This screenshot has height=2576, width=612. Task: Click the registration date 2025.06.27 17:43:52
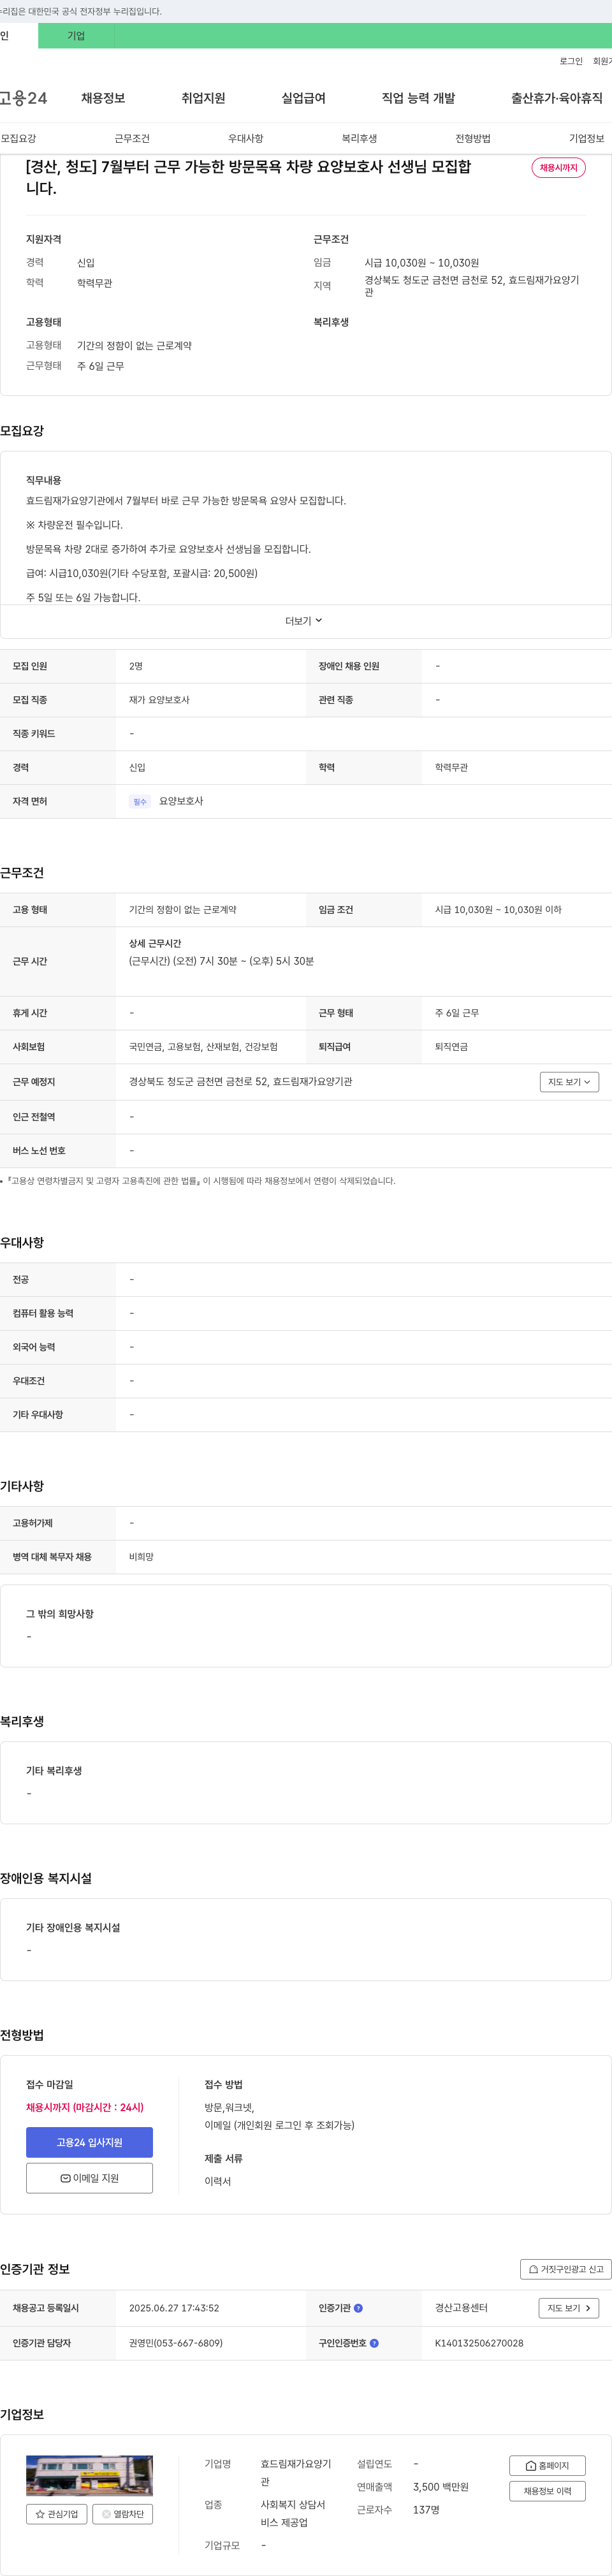point(174,2308)
